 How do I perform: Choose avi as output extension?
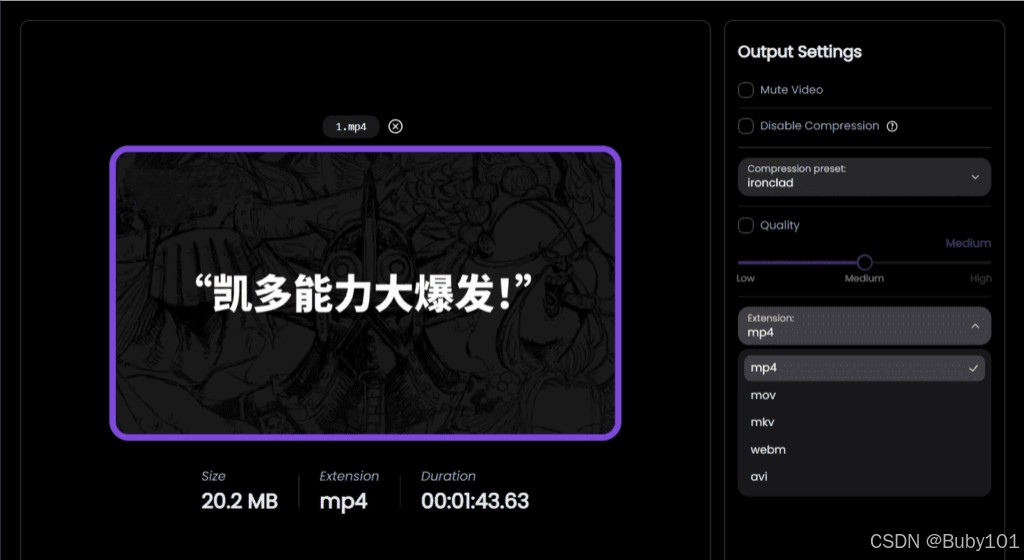pyautogui.click(x=864, y=476)
